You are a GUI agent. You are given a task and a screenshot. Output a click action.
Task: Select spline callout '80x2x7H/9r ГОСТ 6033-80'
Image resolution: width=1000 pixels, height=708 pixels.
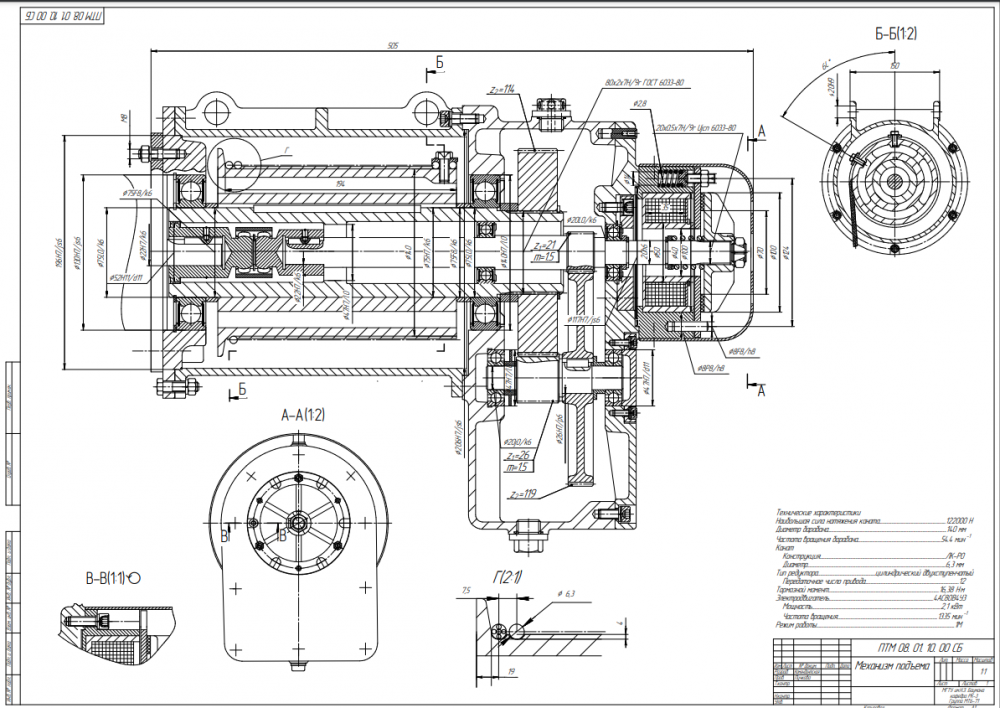point(644,83)
